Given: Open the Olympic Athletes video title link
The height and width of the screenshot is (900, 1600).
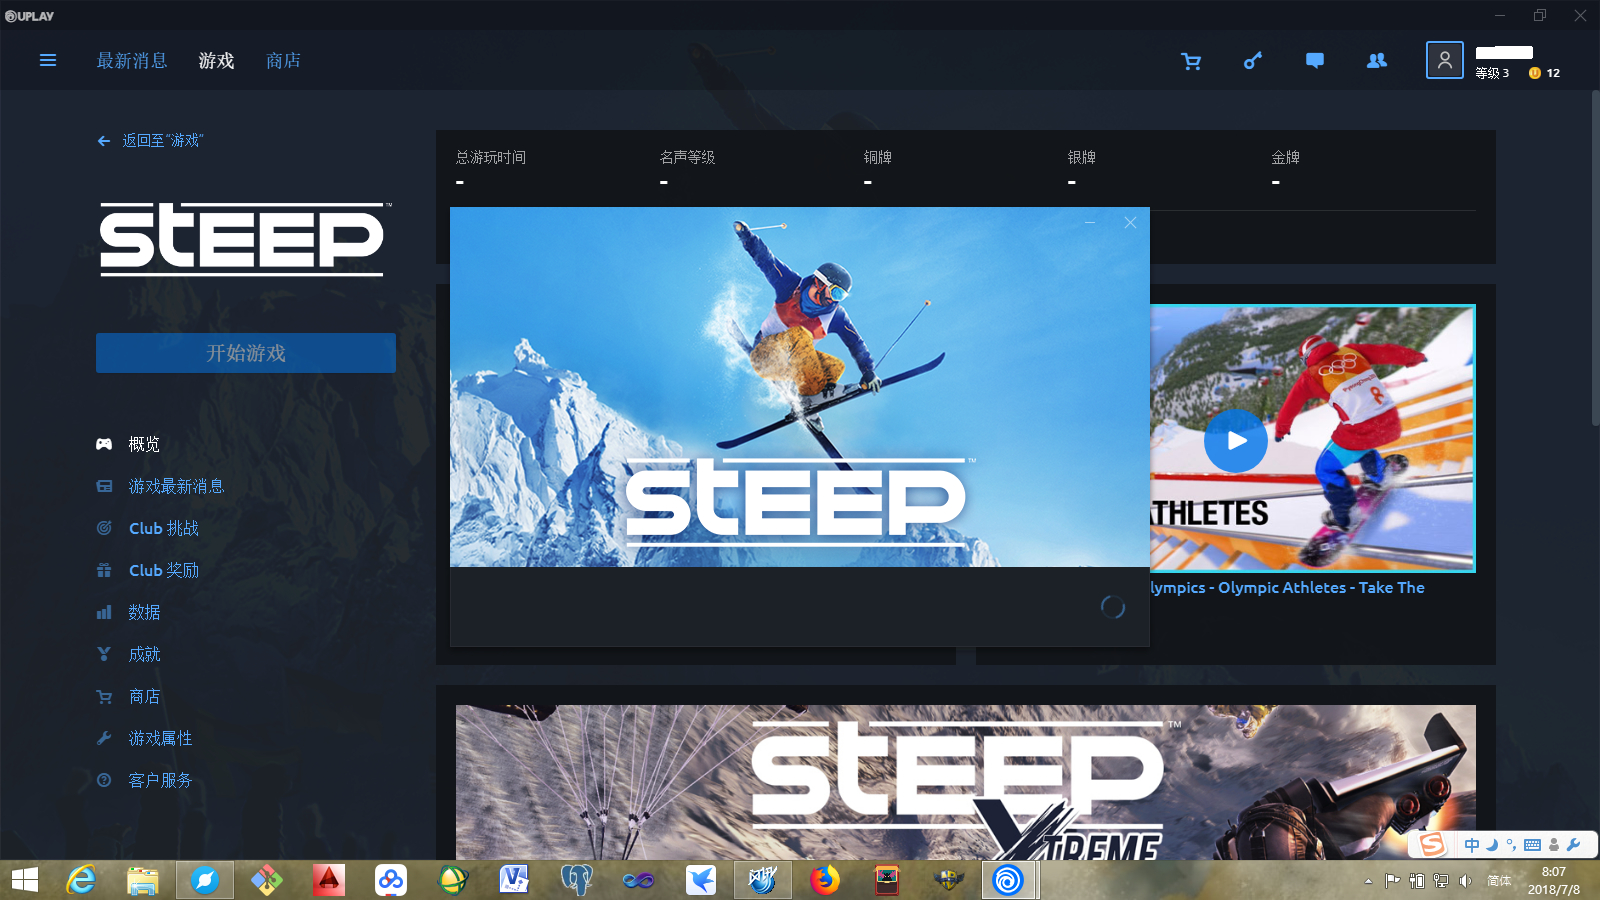Looking at the screenshot, I should tap(1287, 588).
